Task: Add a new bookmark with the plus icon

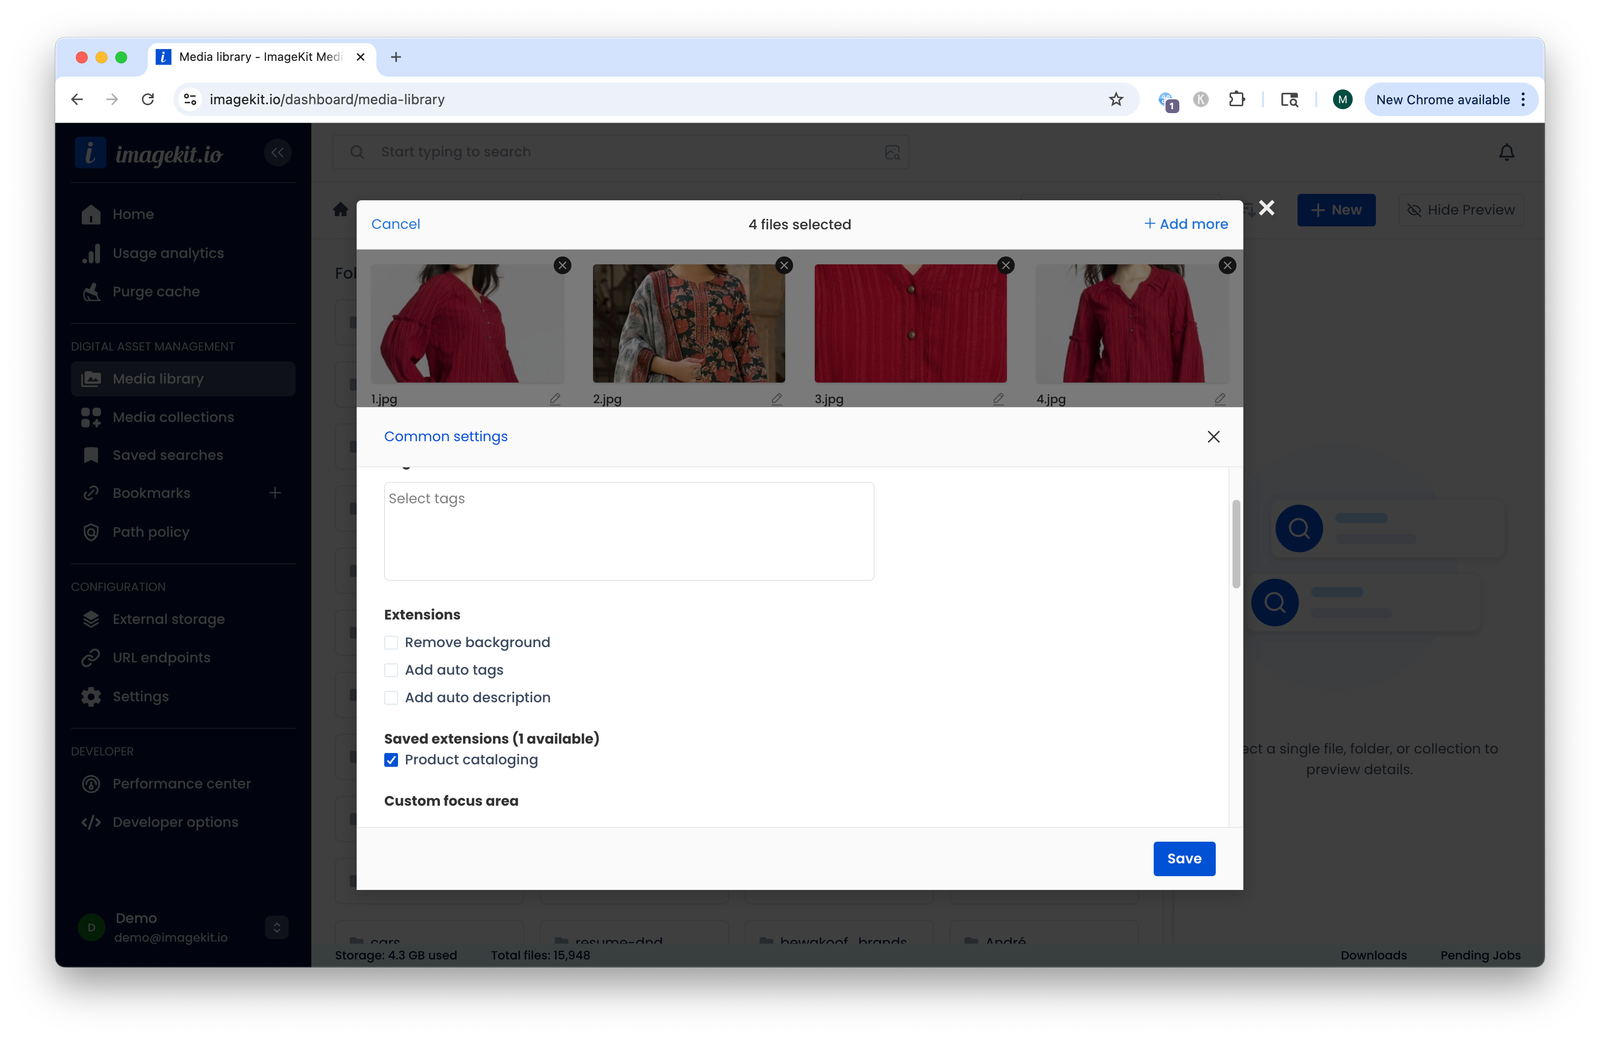Action: pyautogui.click(x=275, y=493)
